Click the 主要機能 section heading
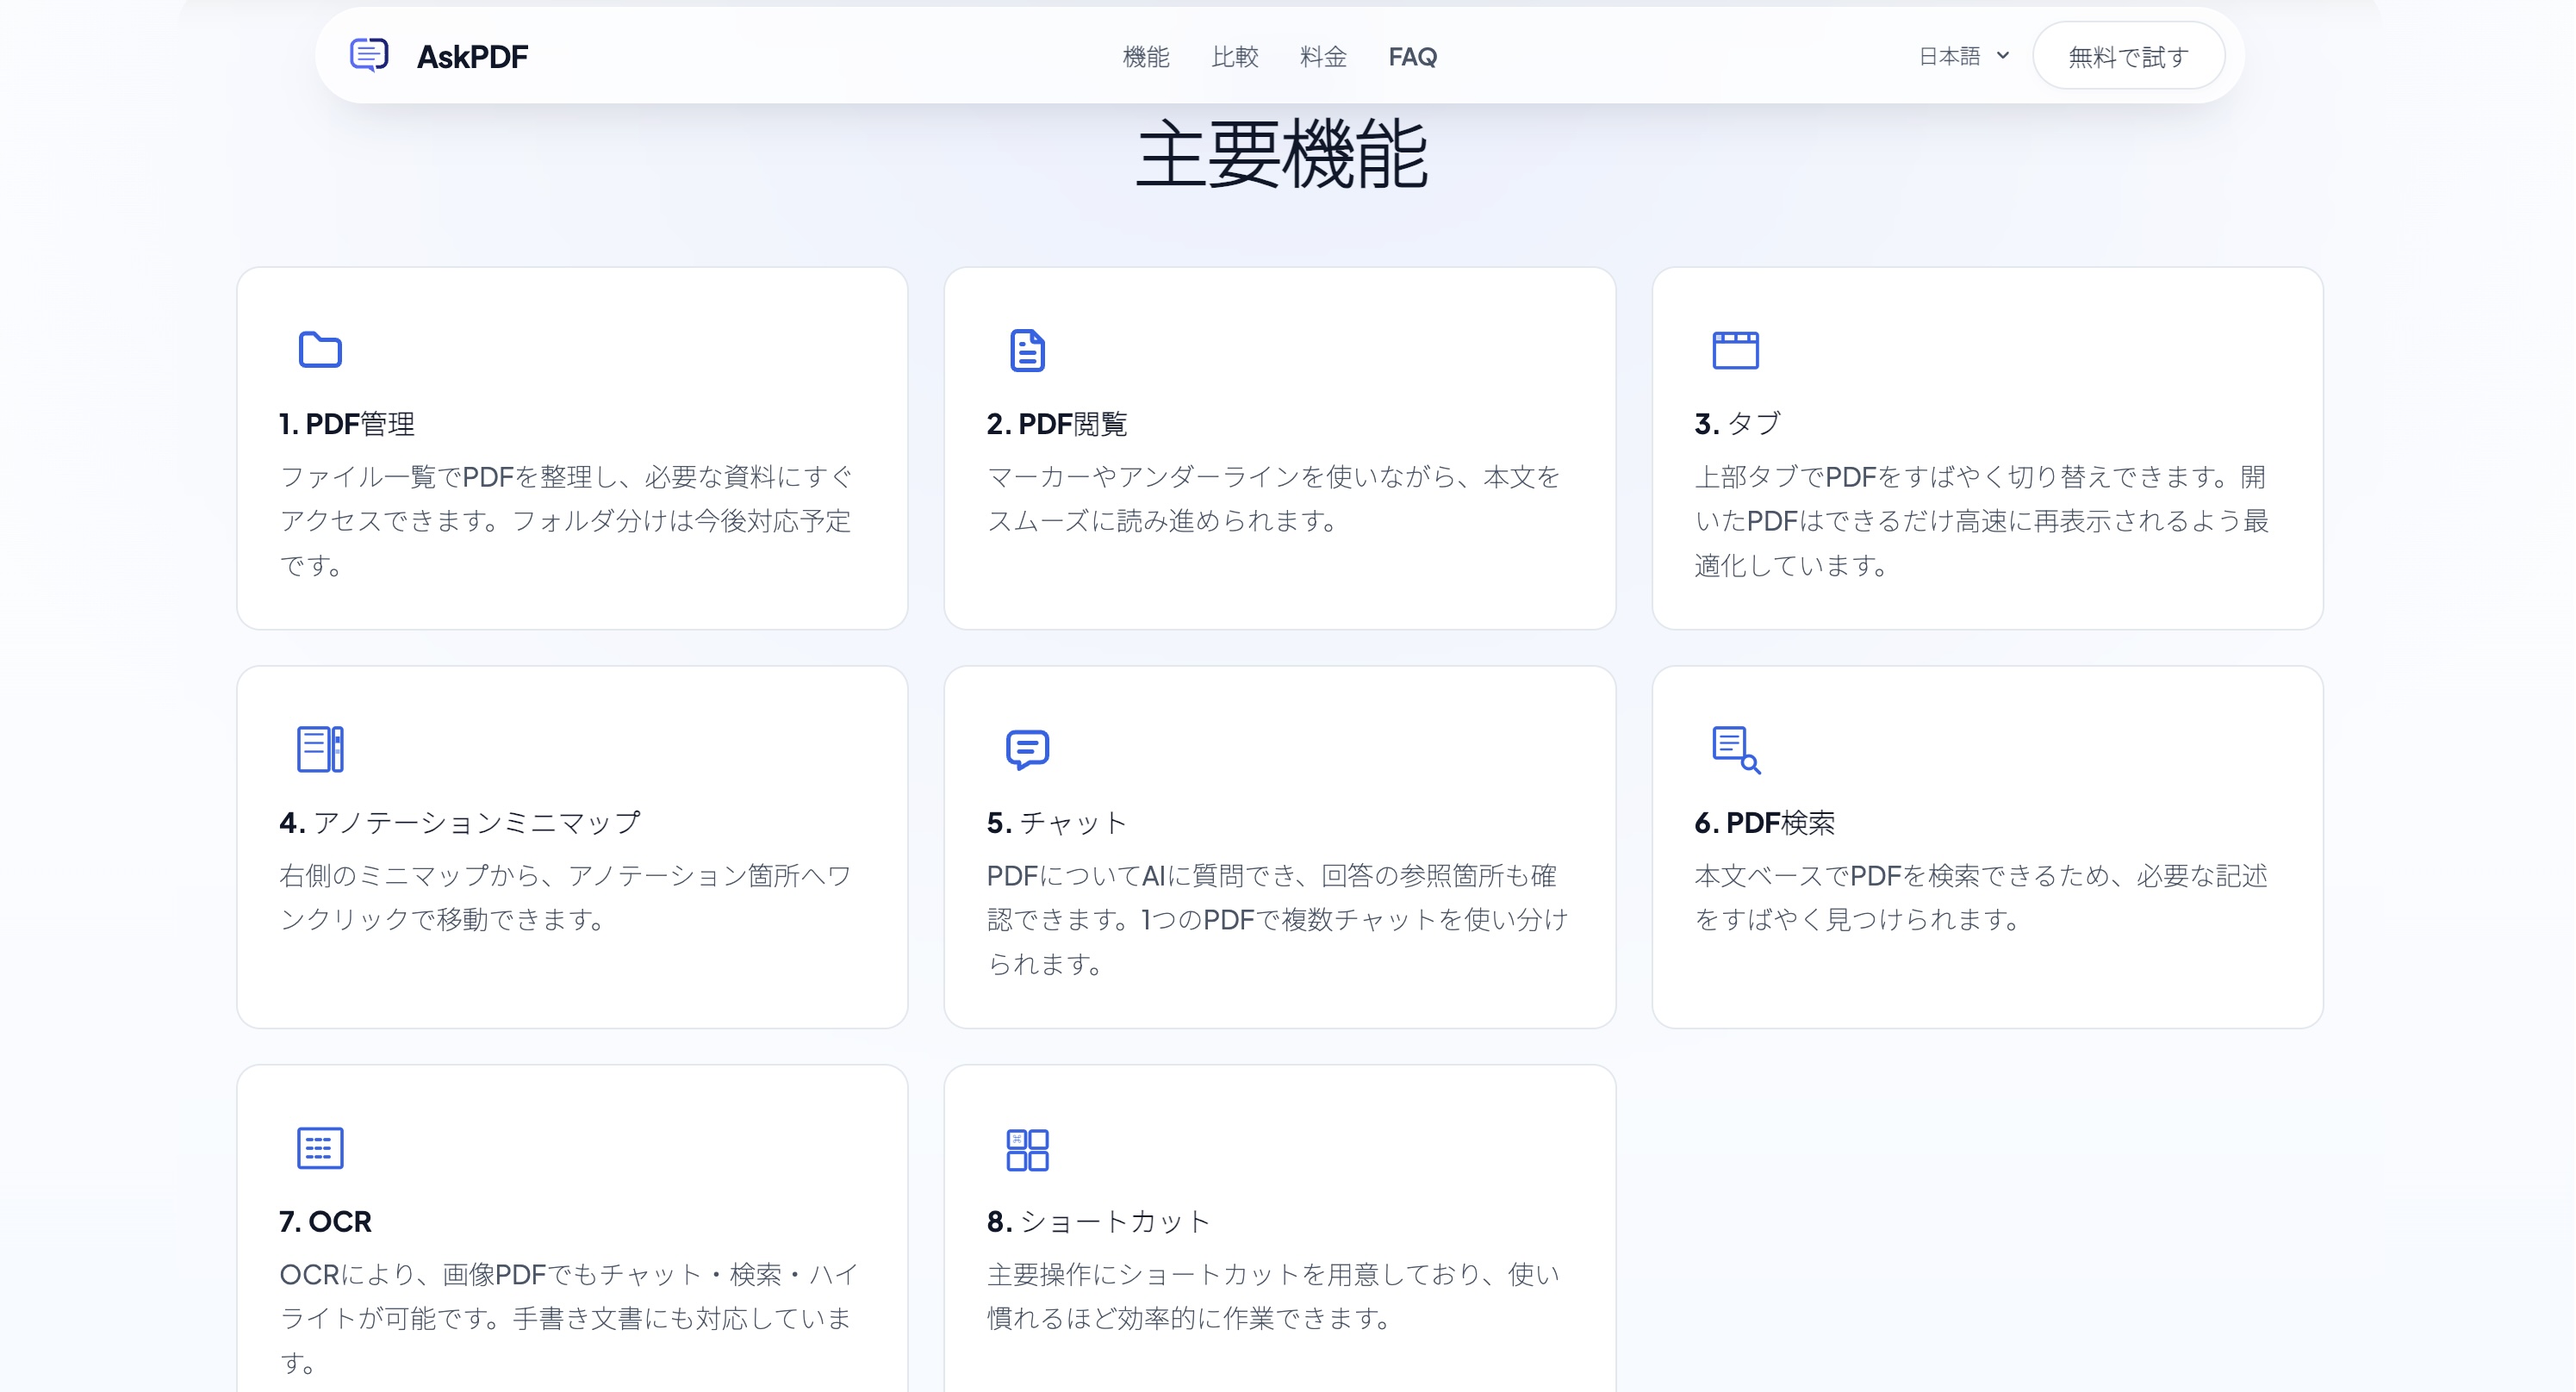The height and width of the screenshot is (1392, 2576). pyautogui.click(x=1281, y=153)
